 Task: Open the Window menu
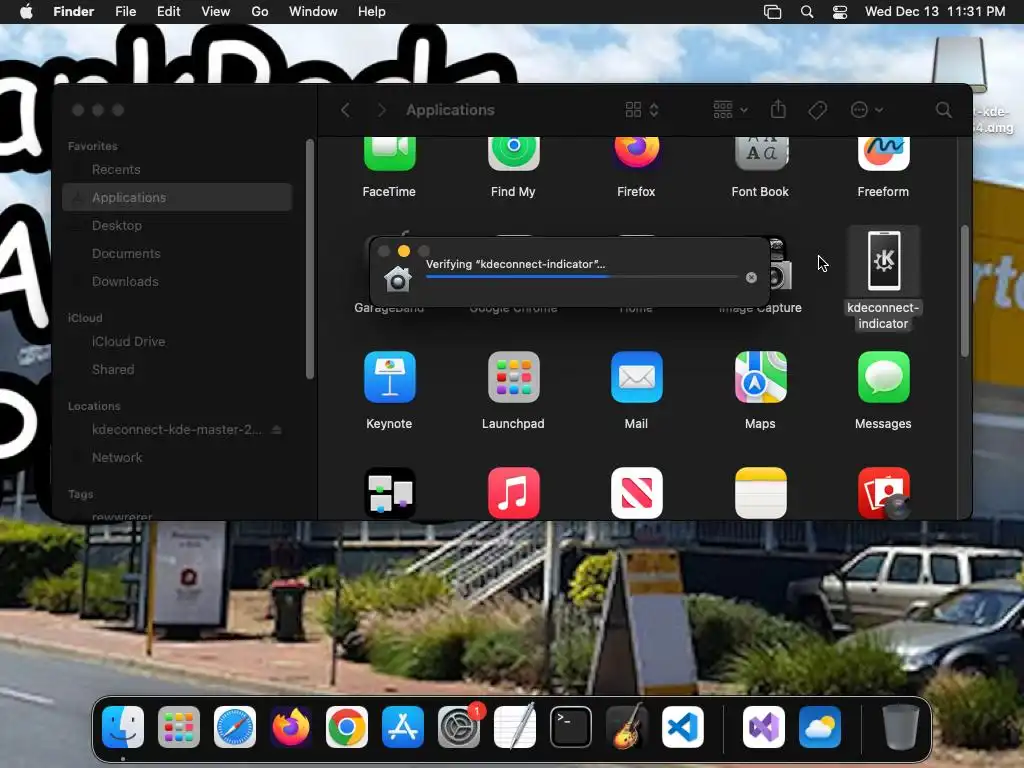pyautogui.click(x=313, y=12)
